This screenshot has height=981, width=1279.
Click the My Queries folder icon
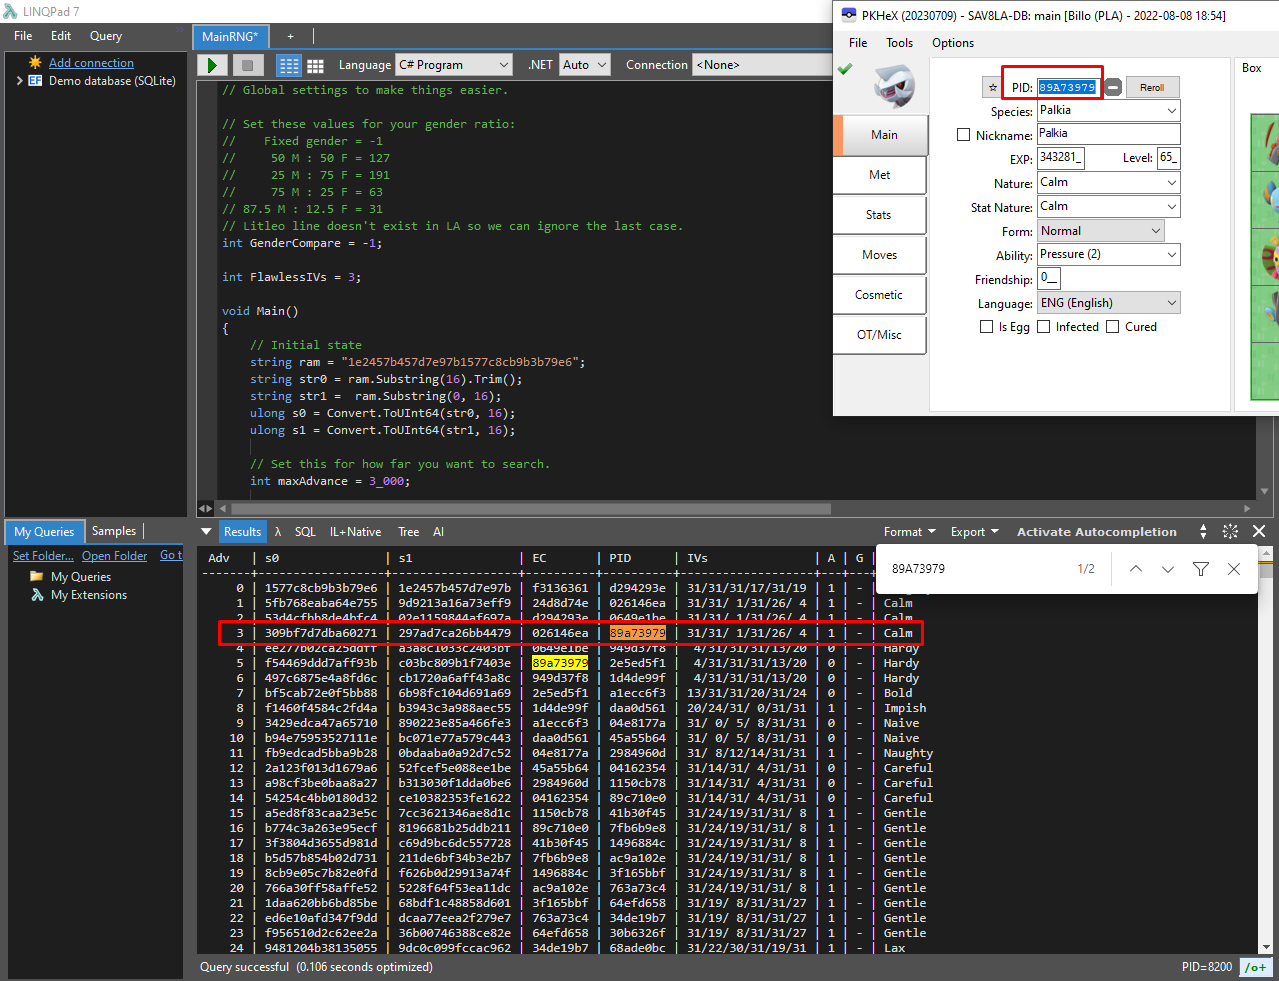click(37, 577)
